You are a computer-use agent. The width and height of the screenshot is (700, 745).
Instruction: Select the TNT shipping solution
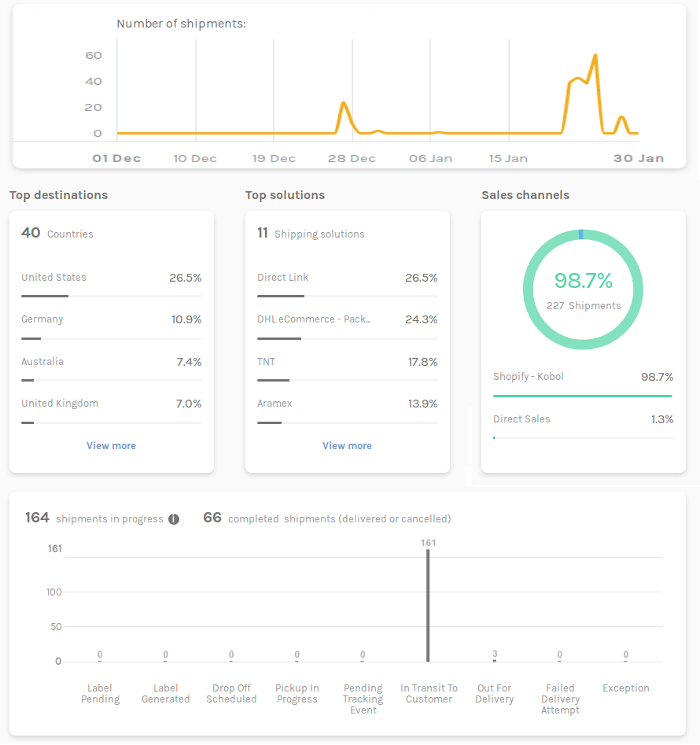(x=347, y=368)
